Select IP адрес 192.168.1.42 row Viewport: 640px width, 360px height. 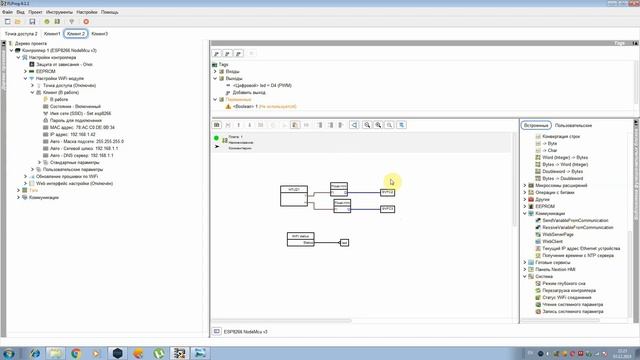tap(73, 134)
